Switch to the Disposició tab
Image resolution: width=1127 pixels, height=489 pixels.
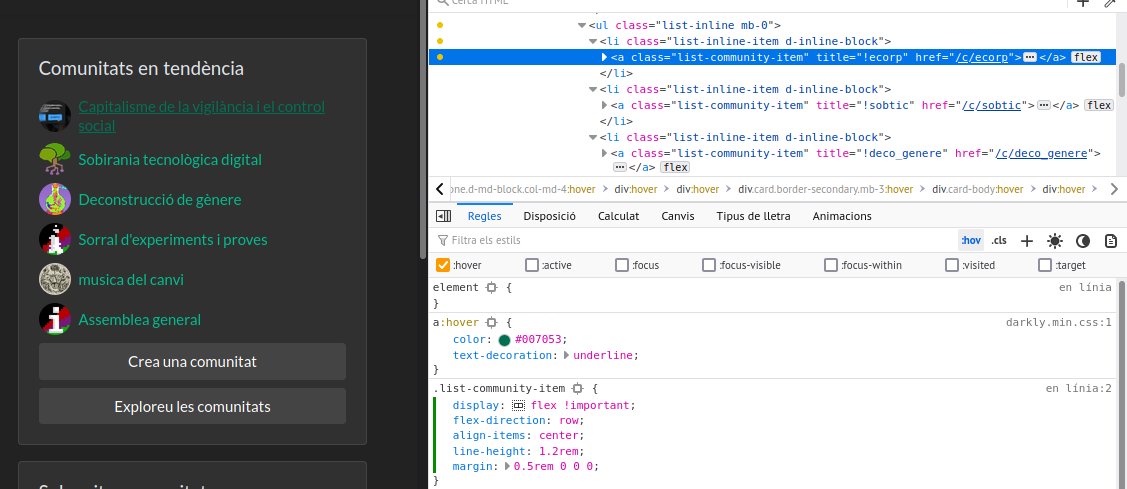[x=550, y=216]
